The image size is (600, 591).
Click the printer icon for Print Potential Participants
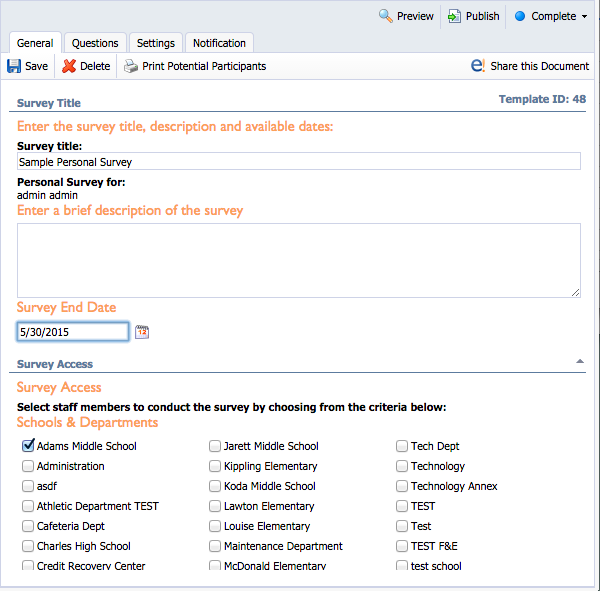[x=131, y=66]
